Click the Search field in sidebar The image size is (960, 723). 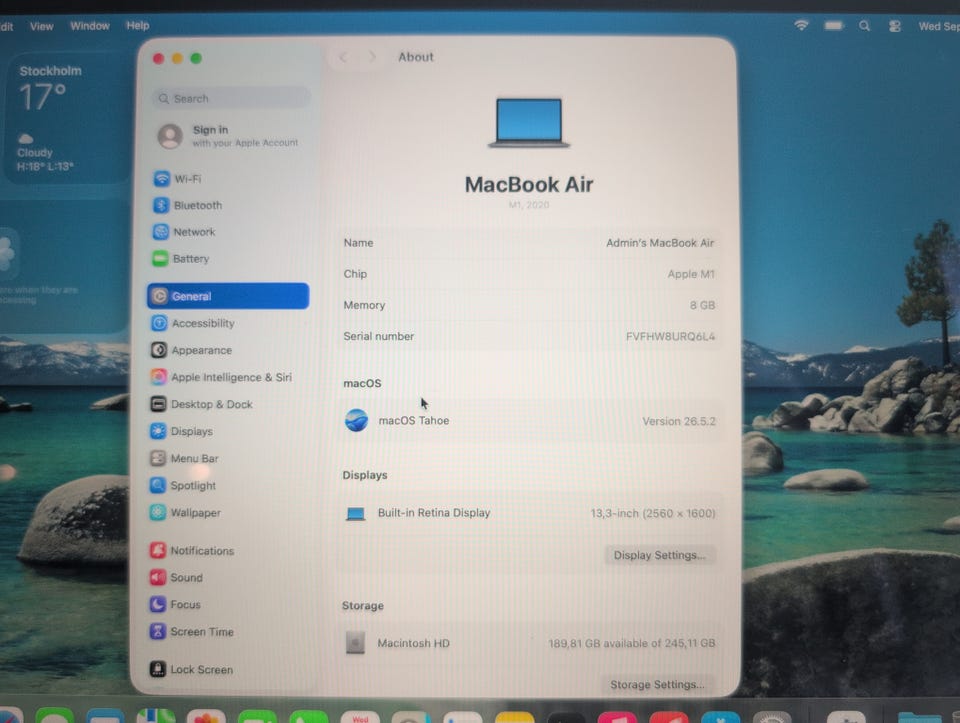pyautogui.click(x=231, y=98)
